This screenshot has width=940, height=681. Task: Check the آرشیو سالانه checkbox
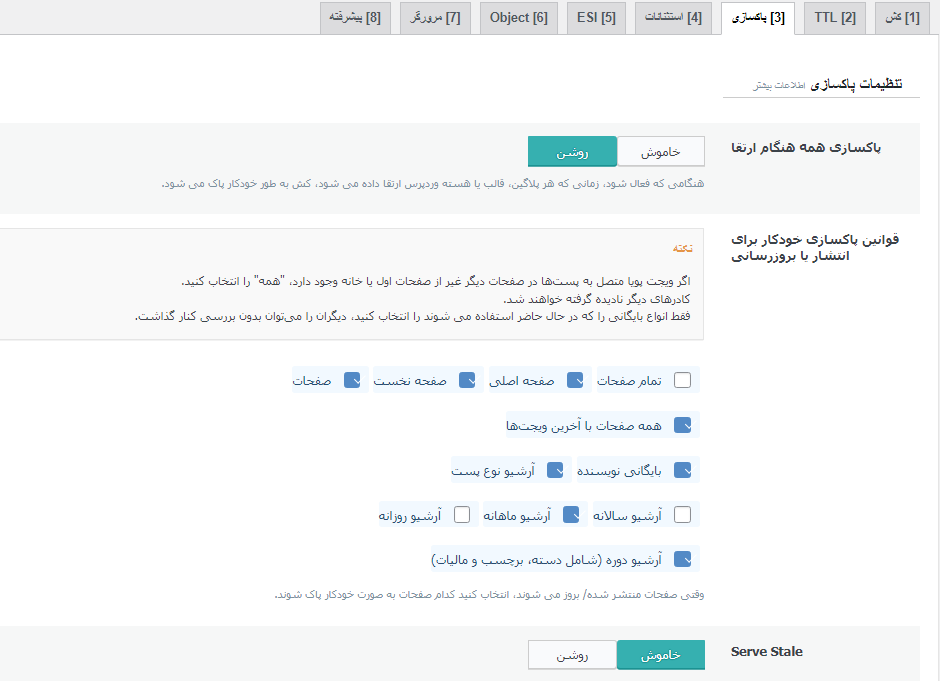click(x=684, y=514)
